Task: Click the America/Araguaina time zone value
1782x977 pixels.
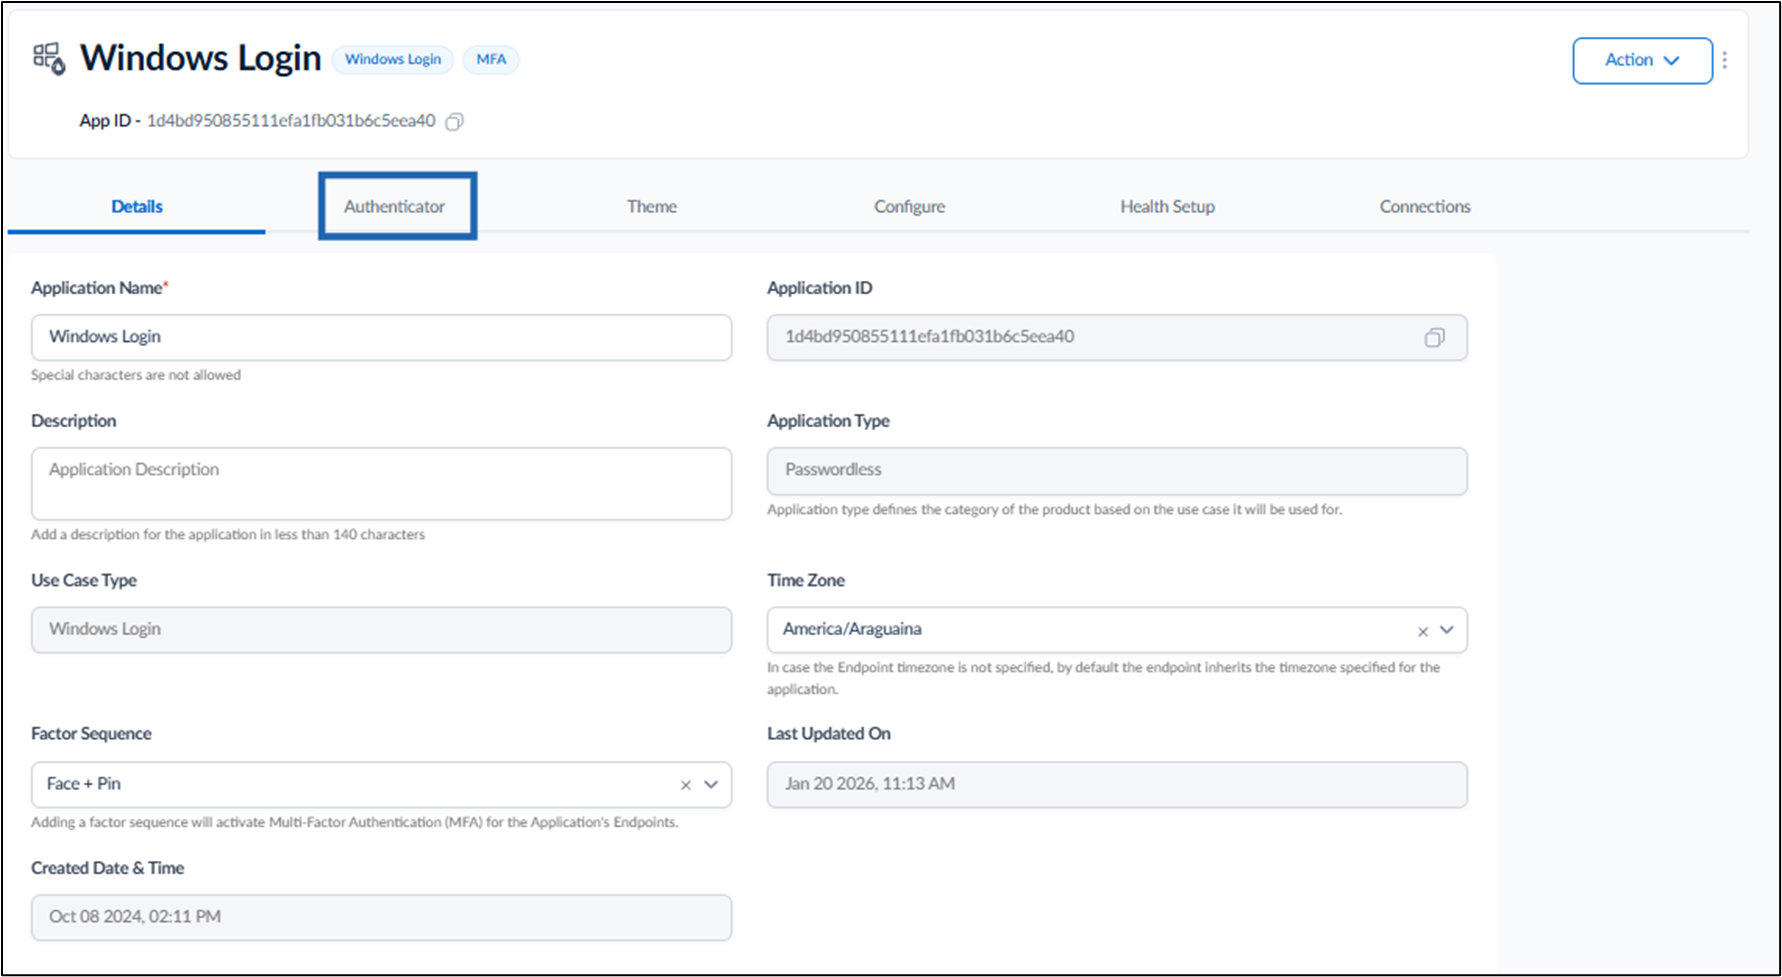Action: (852, 629)
